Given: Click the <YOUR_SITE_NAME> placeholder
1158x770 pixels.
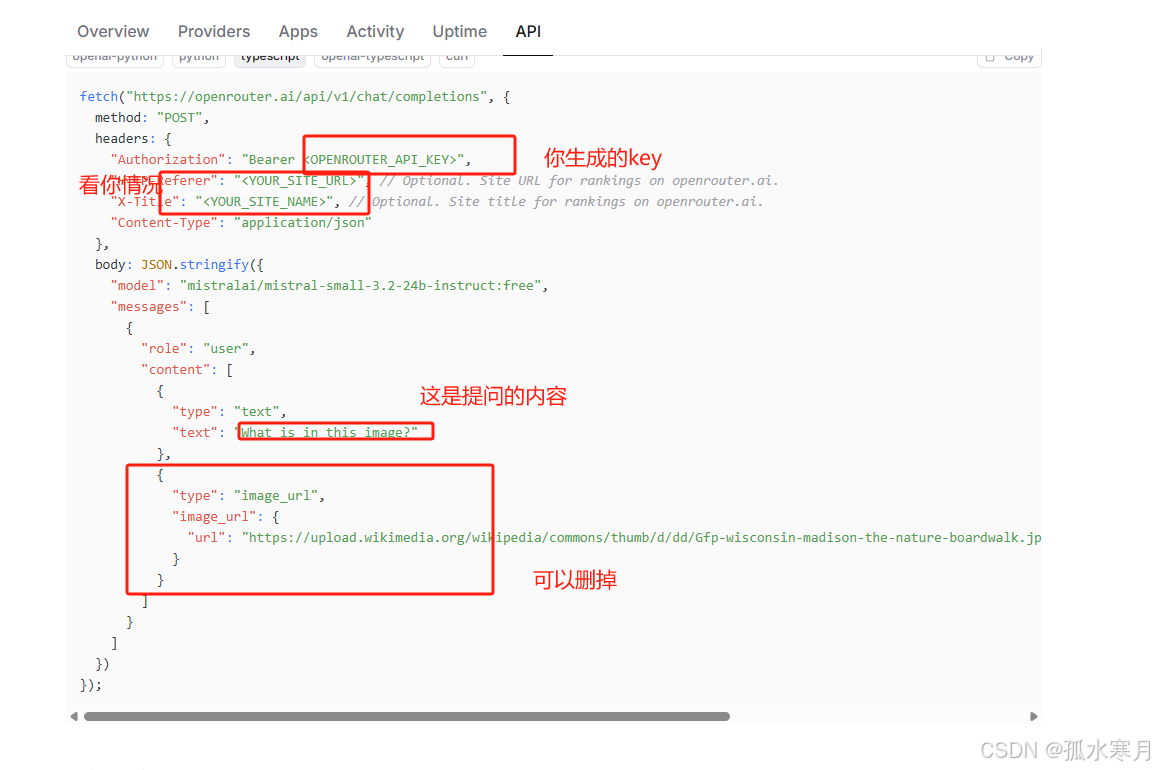Looking at the screenshot, I should pyautogui.click(x=264, y=202).
